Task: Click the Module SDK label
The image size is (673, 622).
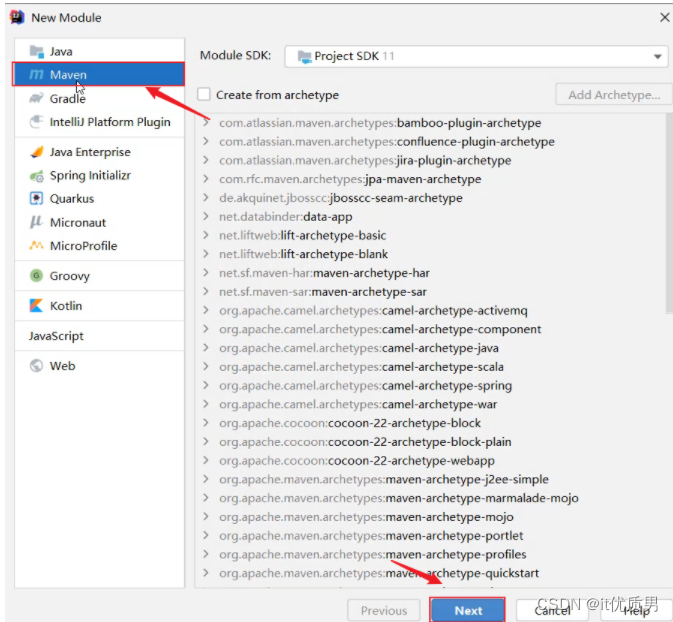Action: [x=235, y=55]
